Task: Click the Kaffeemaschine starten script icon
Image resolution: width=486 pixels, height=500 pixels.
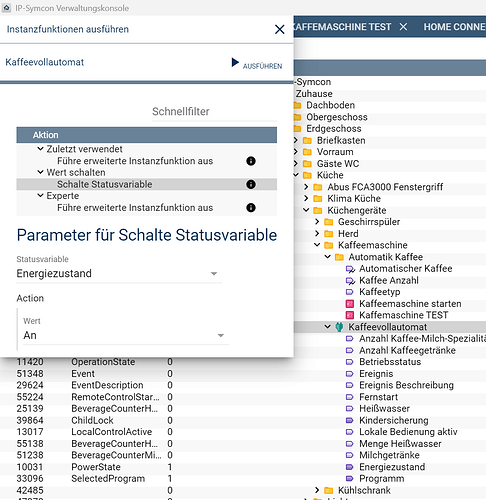Action: pos(350,304)
